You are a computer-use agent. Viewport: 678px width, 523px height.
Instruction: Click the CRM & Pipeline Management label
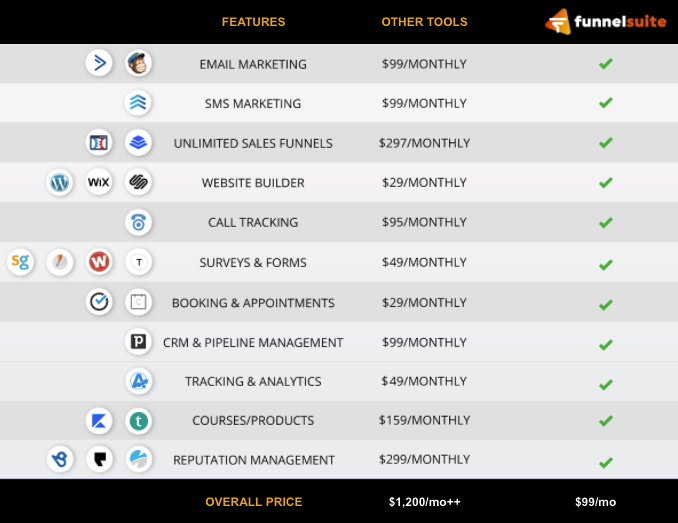point(253,342)
